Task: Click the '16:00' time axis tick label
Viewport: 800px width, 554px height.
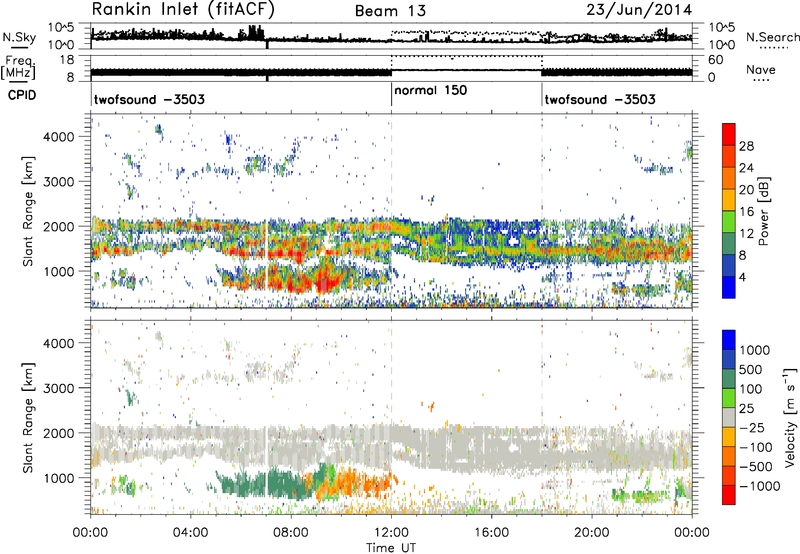Action: pos(491,533)
